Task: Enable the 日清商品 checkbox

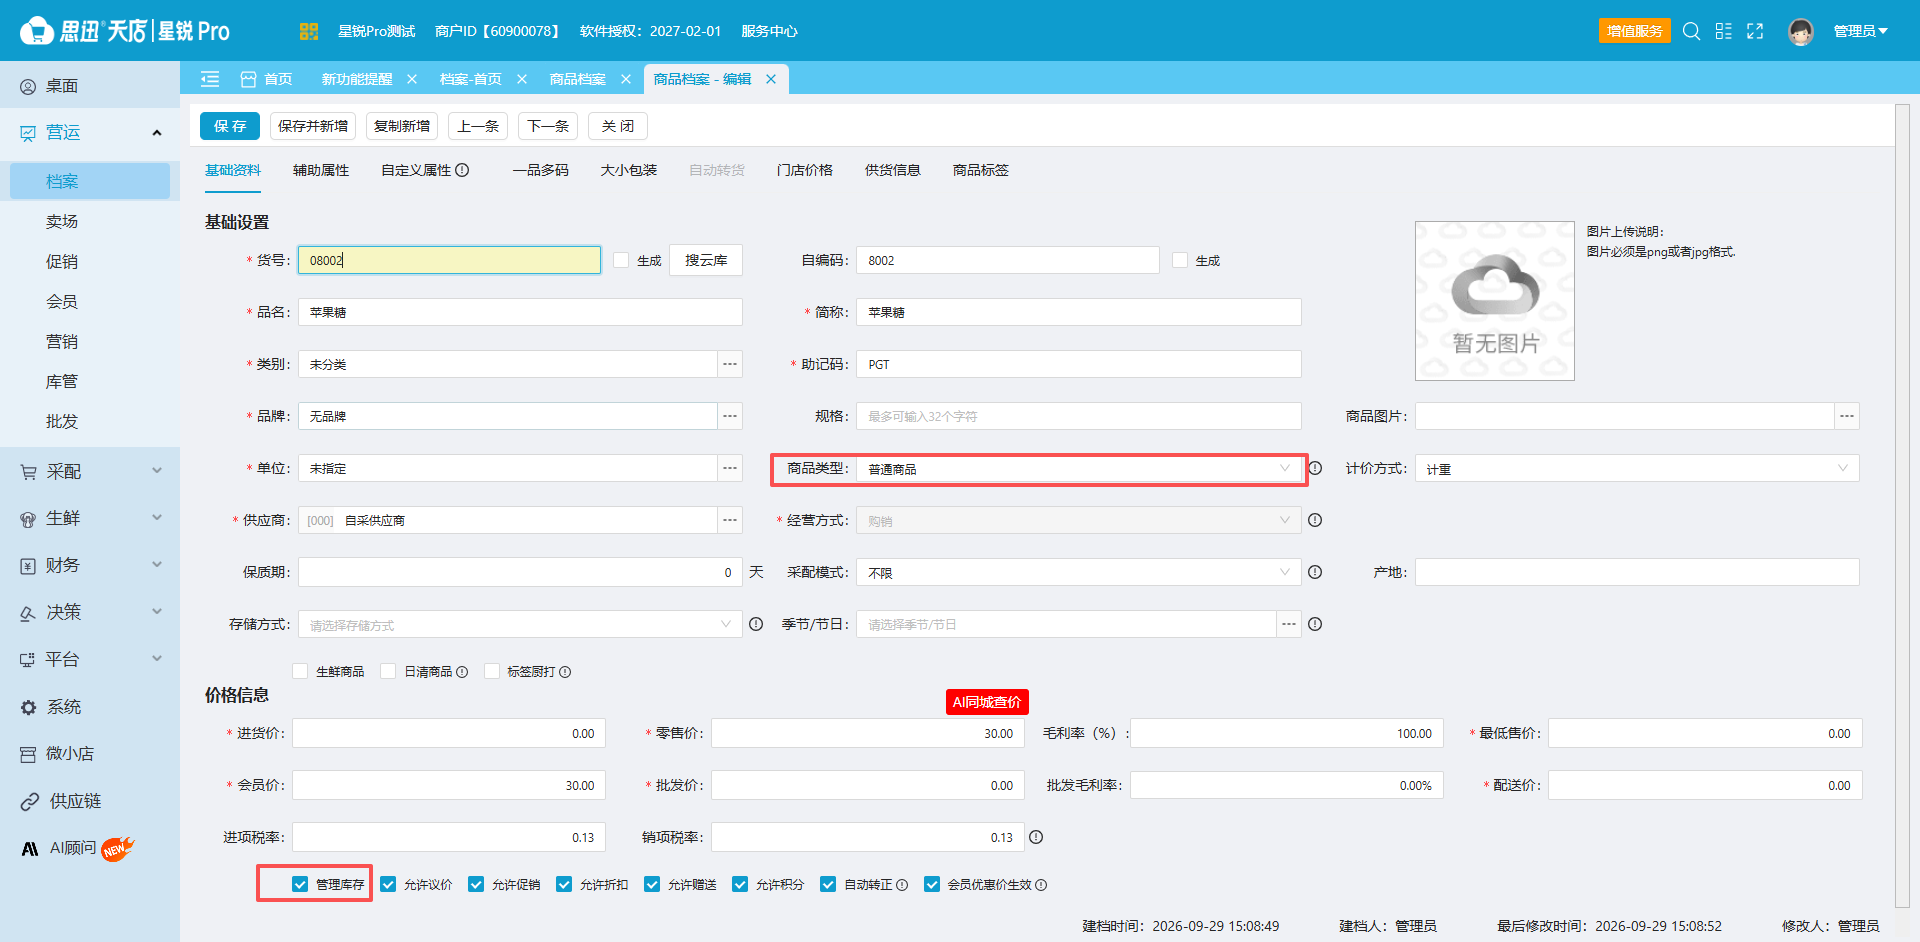Action: pyautogui.click(x=388, y=671)
